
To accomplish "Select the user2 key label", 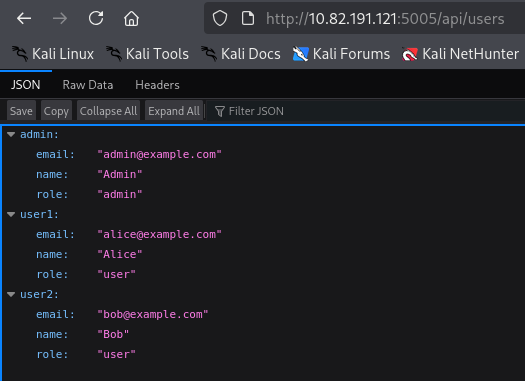I will pos(39,294).
